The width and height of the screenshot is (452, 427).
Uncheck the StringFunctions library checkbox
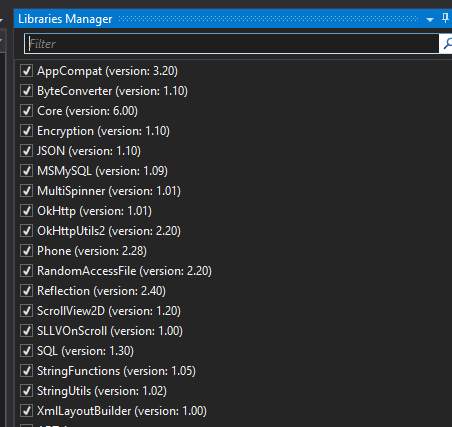pyautogui.click(x=26, y=371)
